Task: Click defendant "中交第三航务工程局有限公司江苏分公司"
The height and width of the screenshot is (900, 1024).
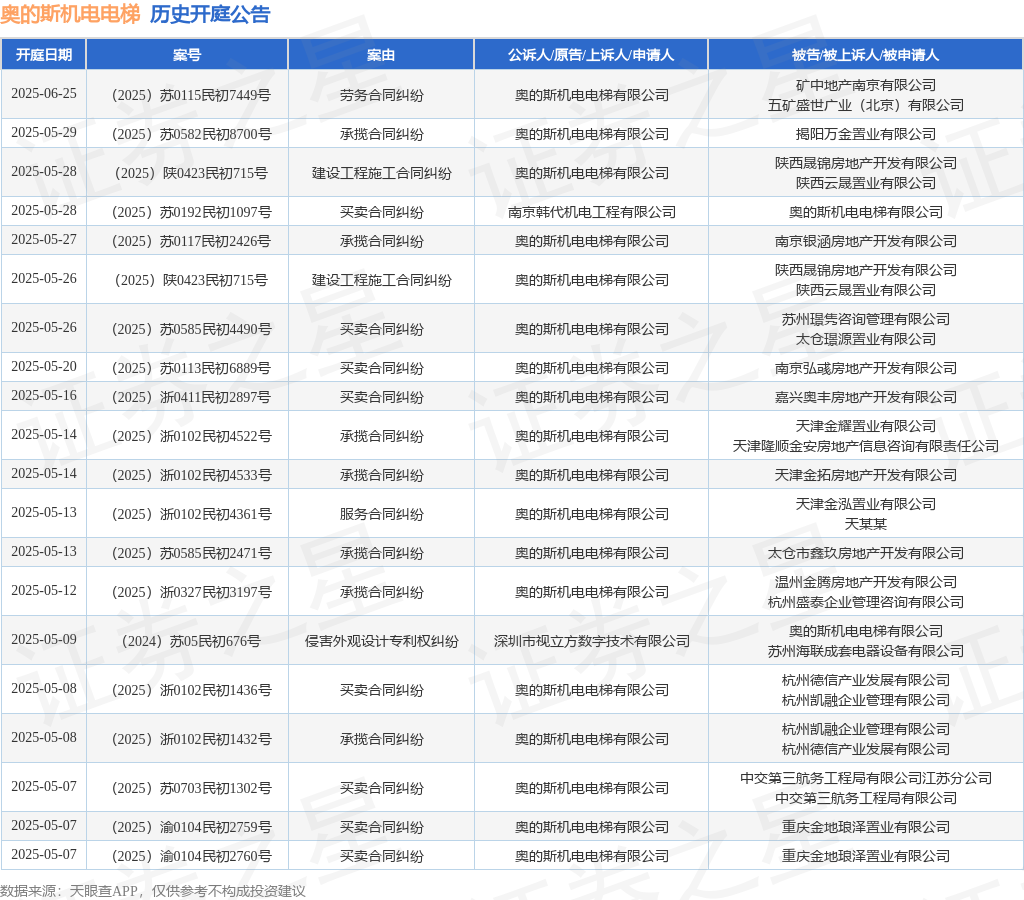Action: click(x=865, y=779)
